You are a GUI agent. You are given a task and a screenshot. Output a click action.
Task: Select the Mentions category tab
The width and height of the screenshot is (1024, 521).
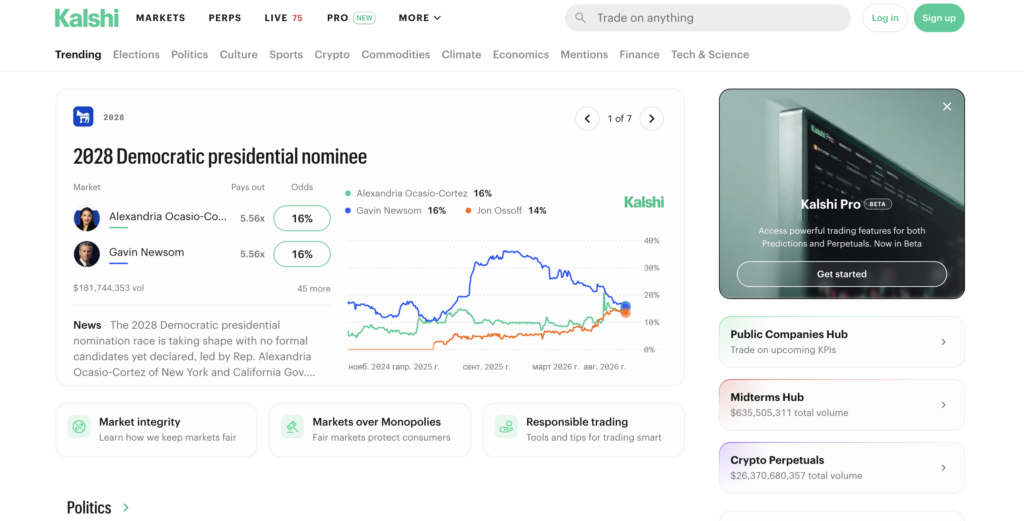pyautogui.click(x=584, y=54)
